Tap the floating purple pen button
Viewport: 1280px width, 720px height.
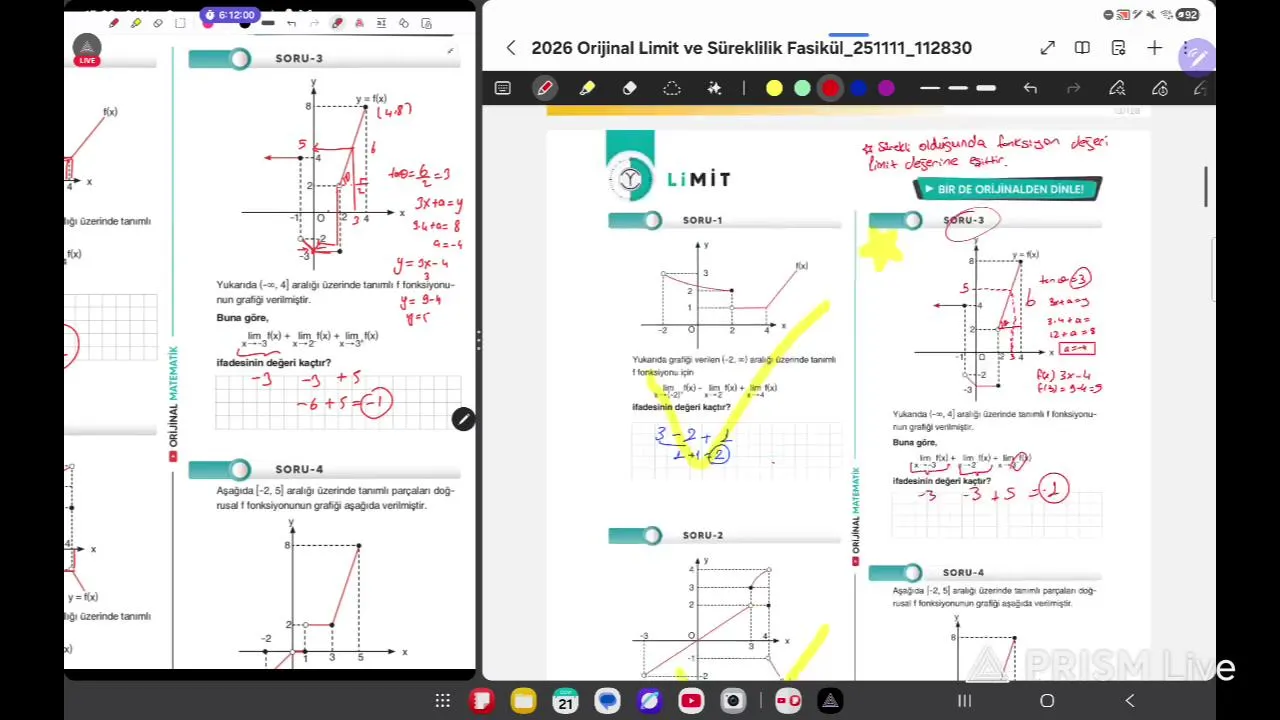click(x=1195, y=57)
